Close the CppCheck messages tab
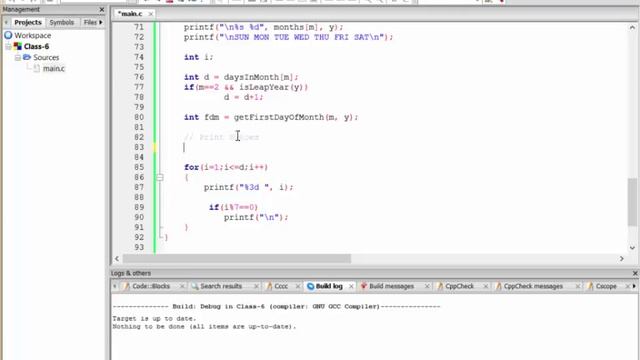640x360 pixels. 578,287
